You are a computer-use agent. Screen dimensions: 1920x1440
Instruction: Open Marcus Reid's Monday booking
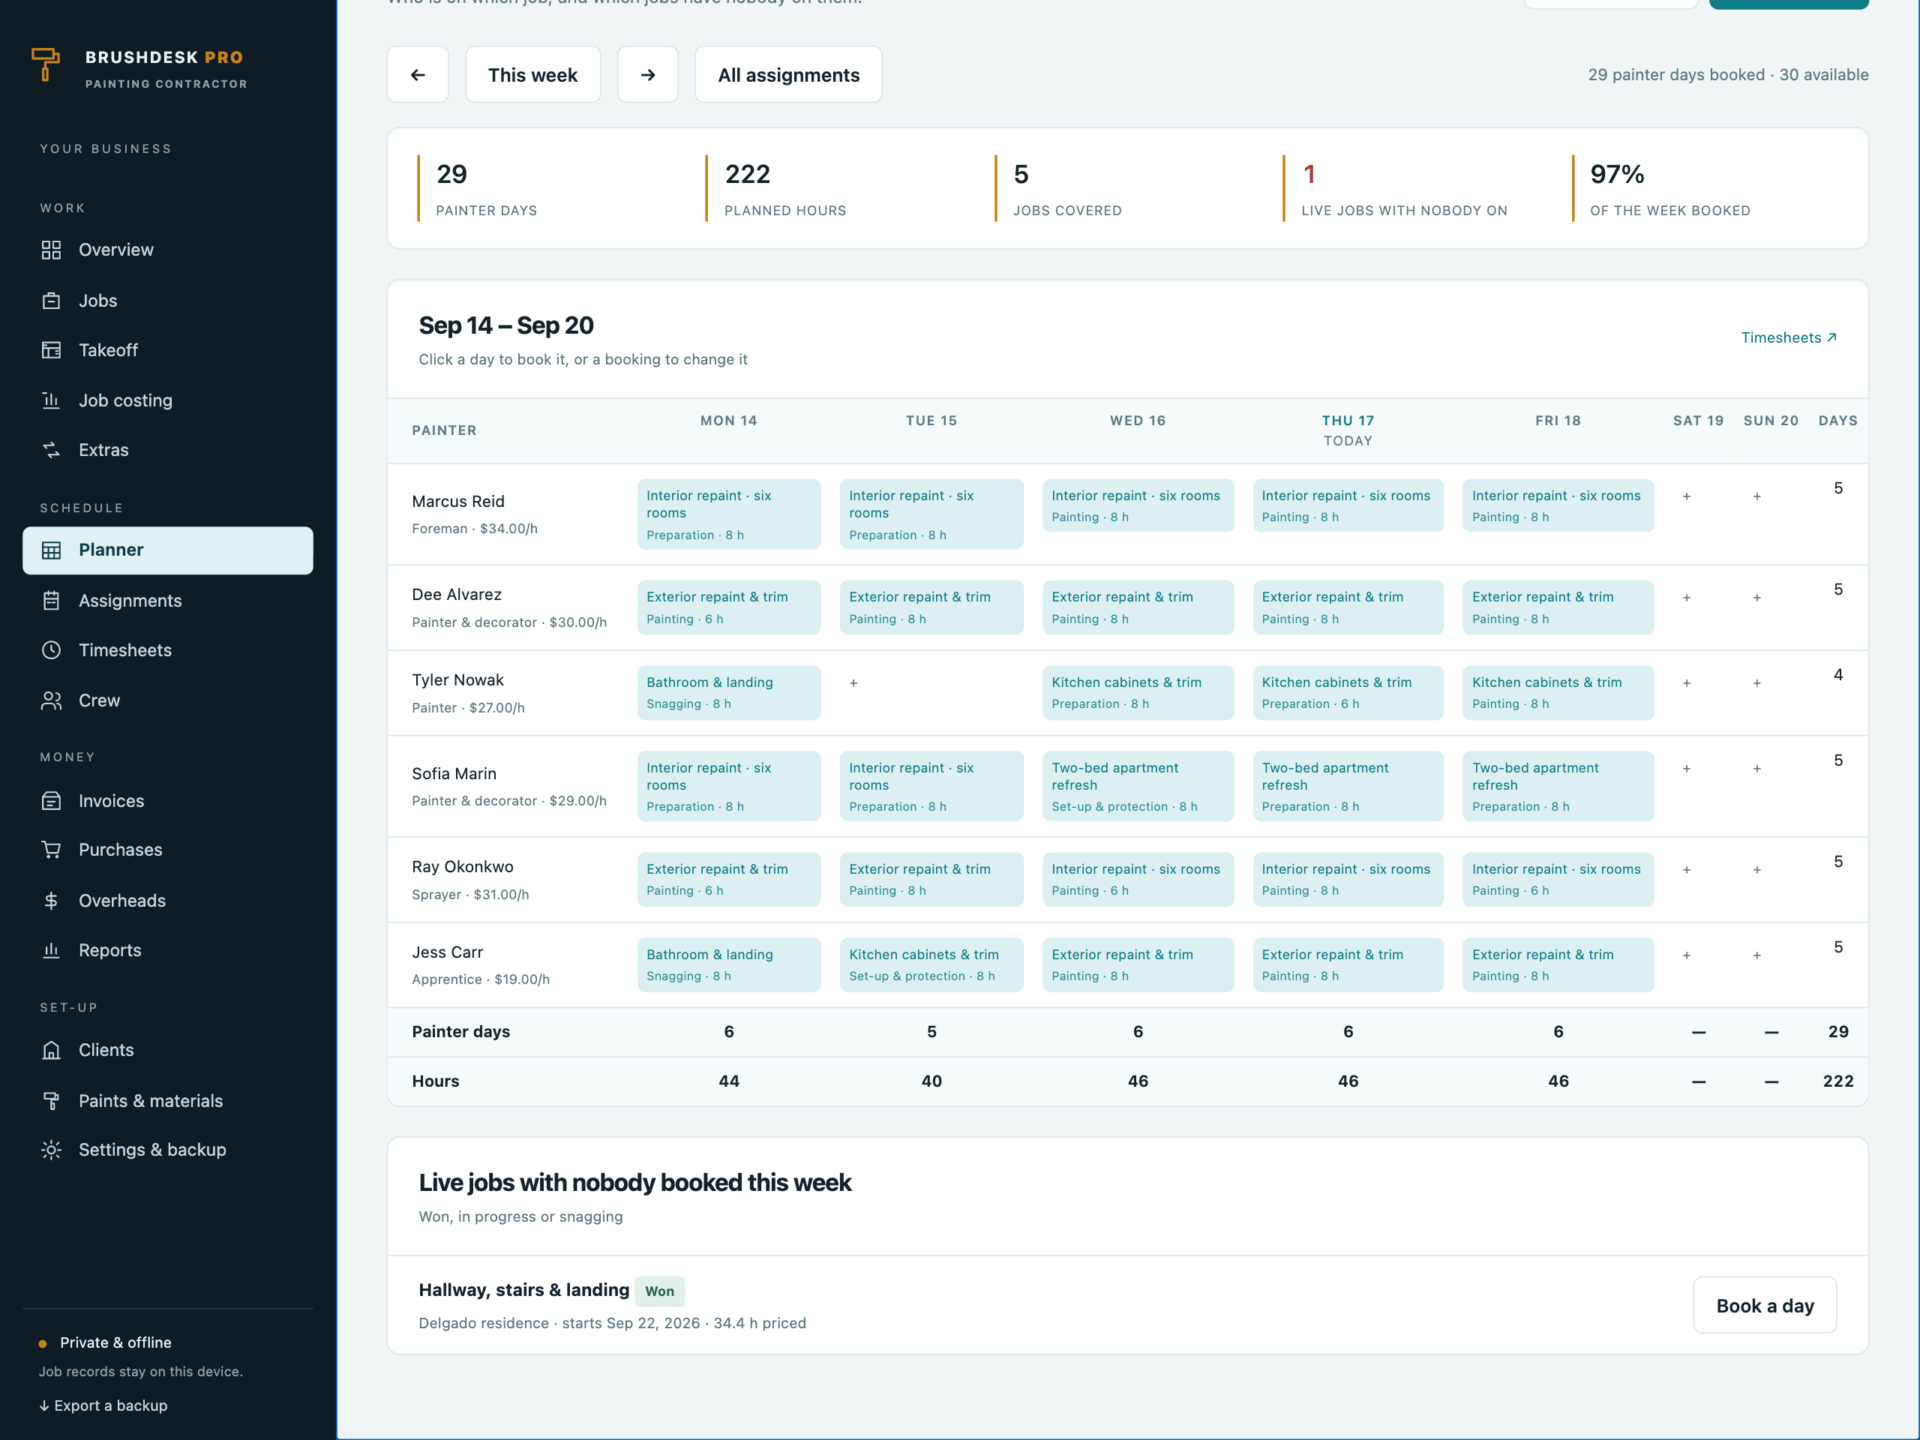[729, 514]
